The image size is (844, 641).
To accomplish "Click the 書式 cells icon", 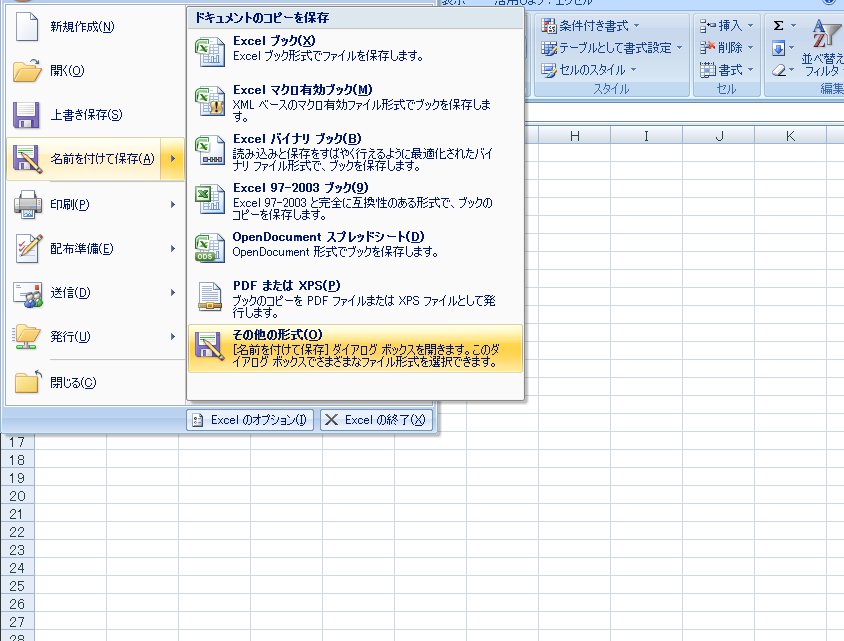I will tap(707, 70).
